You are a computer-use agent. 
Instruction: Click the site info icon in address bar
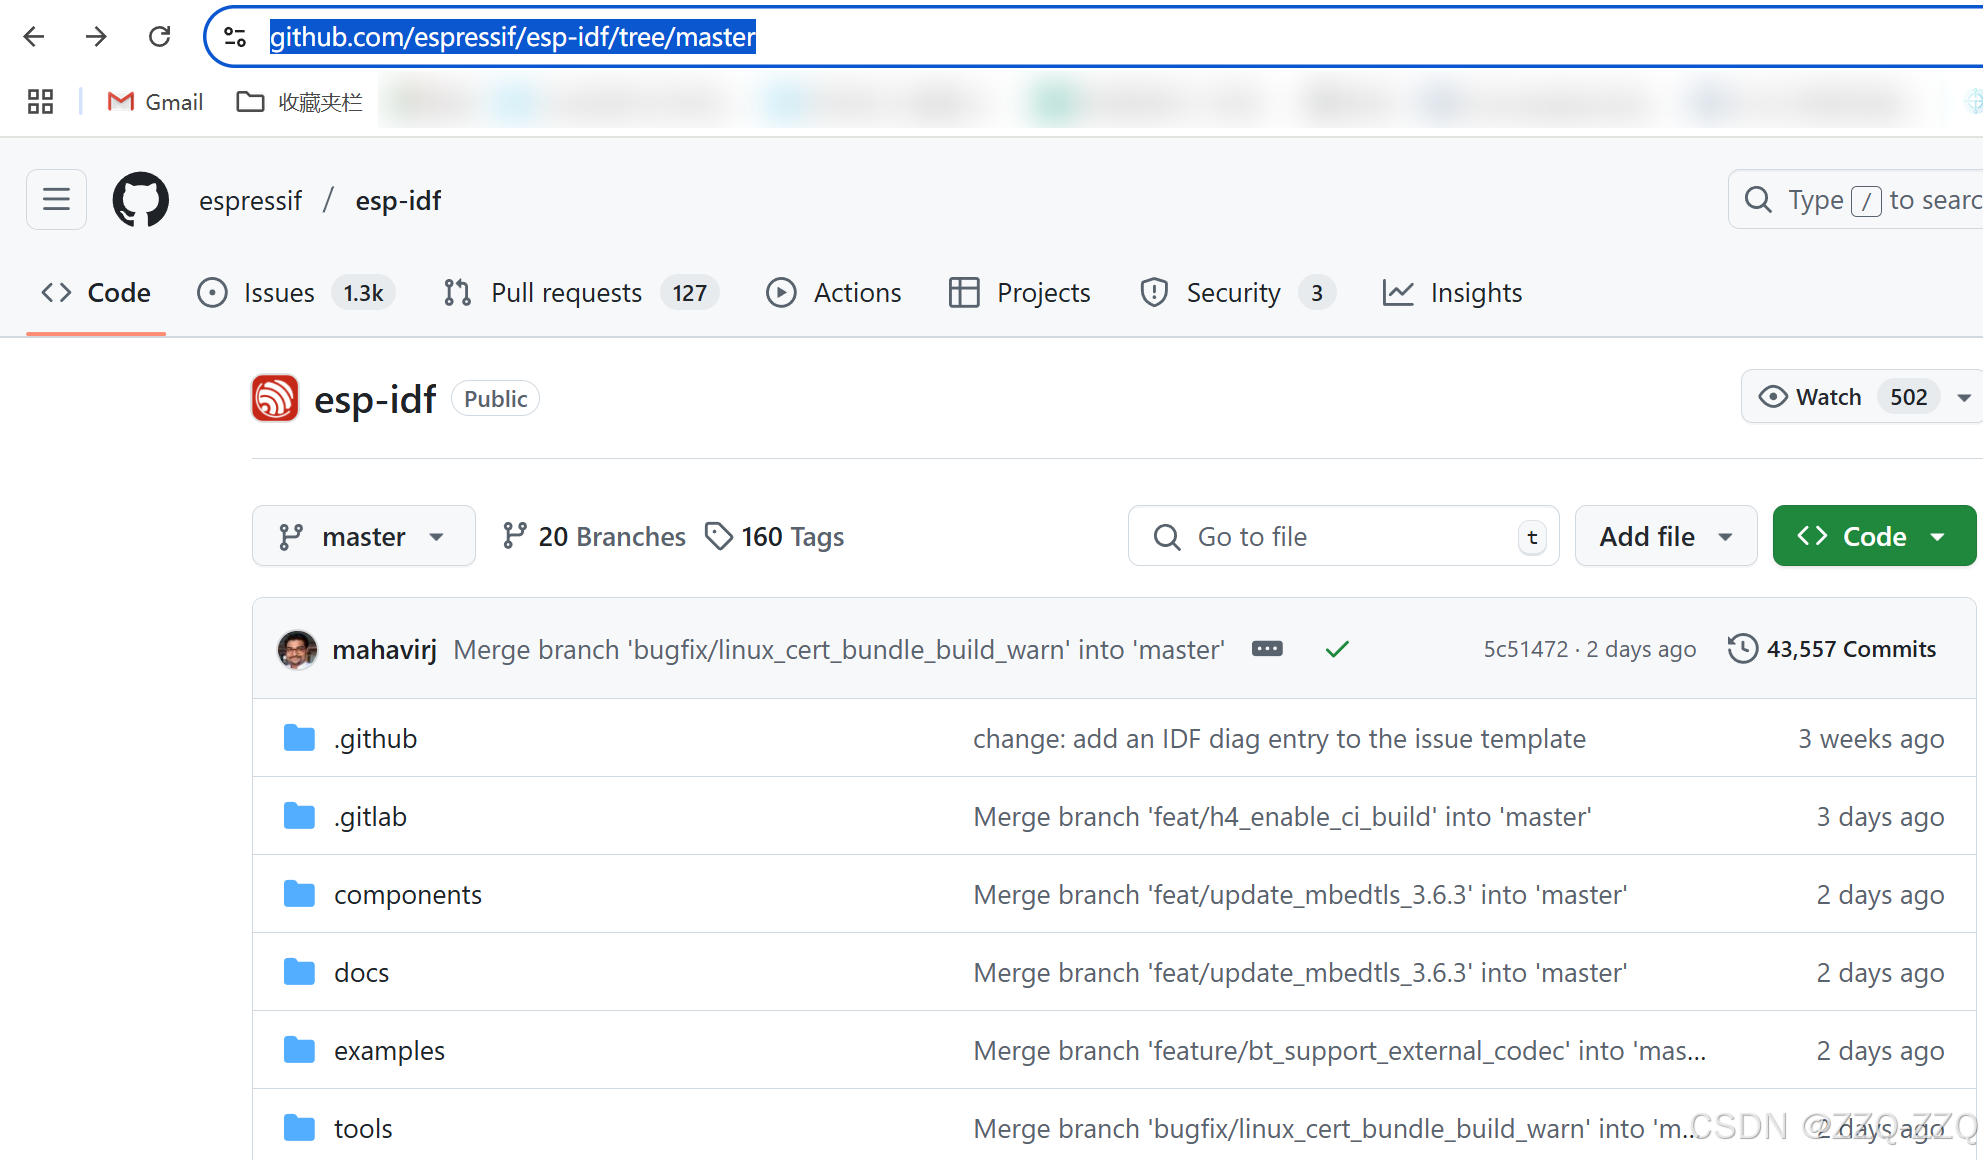pos(235,37)
